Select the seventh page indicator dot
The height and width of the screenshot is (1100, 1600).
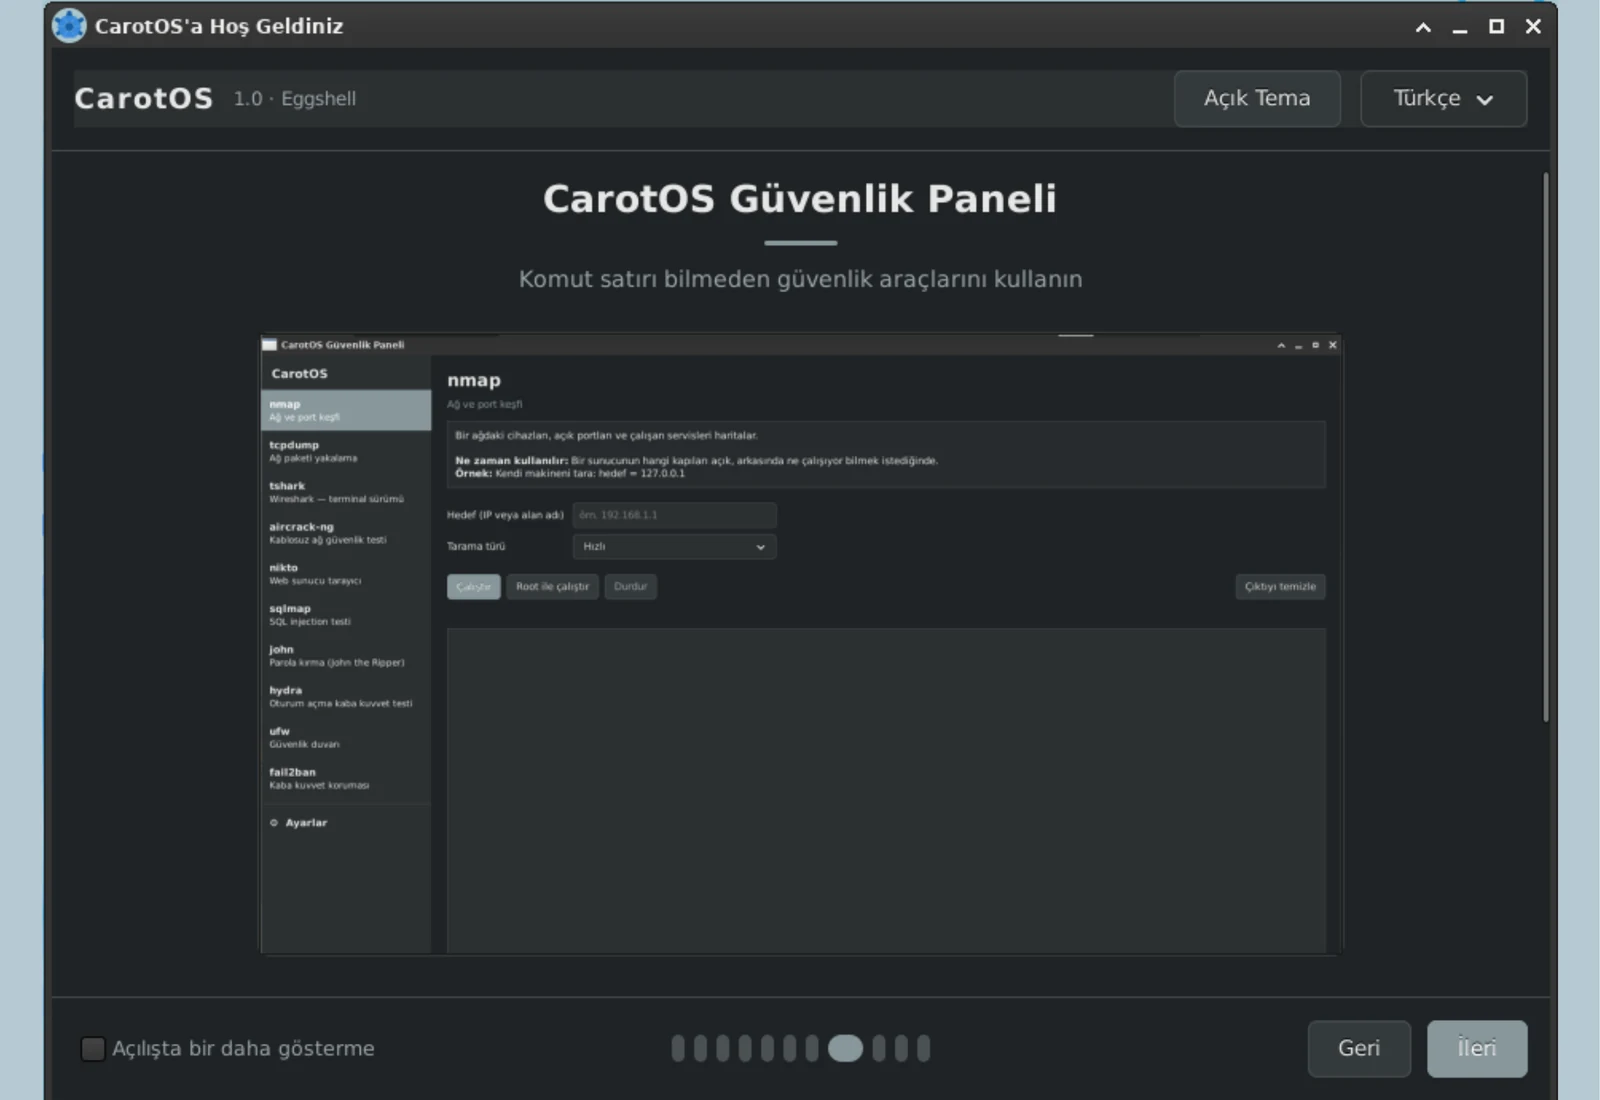(812, 1048)
